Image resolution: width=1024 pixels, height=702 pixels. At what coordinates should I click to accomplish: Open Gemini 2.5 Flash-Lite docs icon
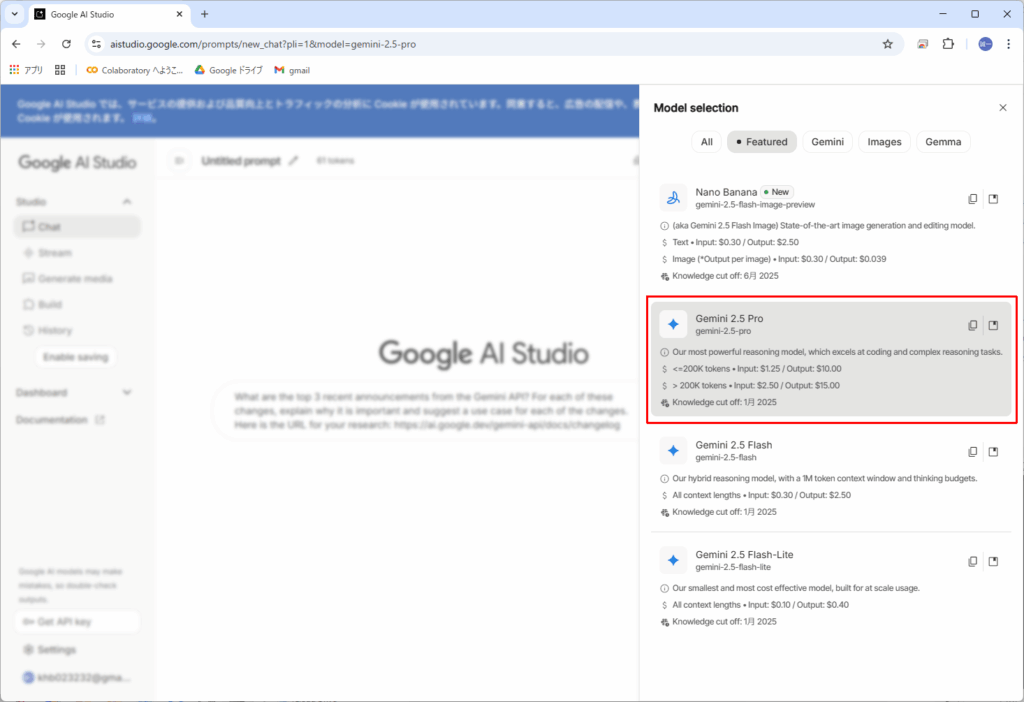coord(993,561)
